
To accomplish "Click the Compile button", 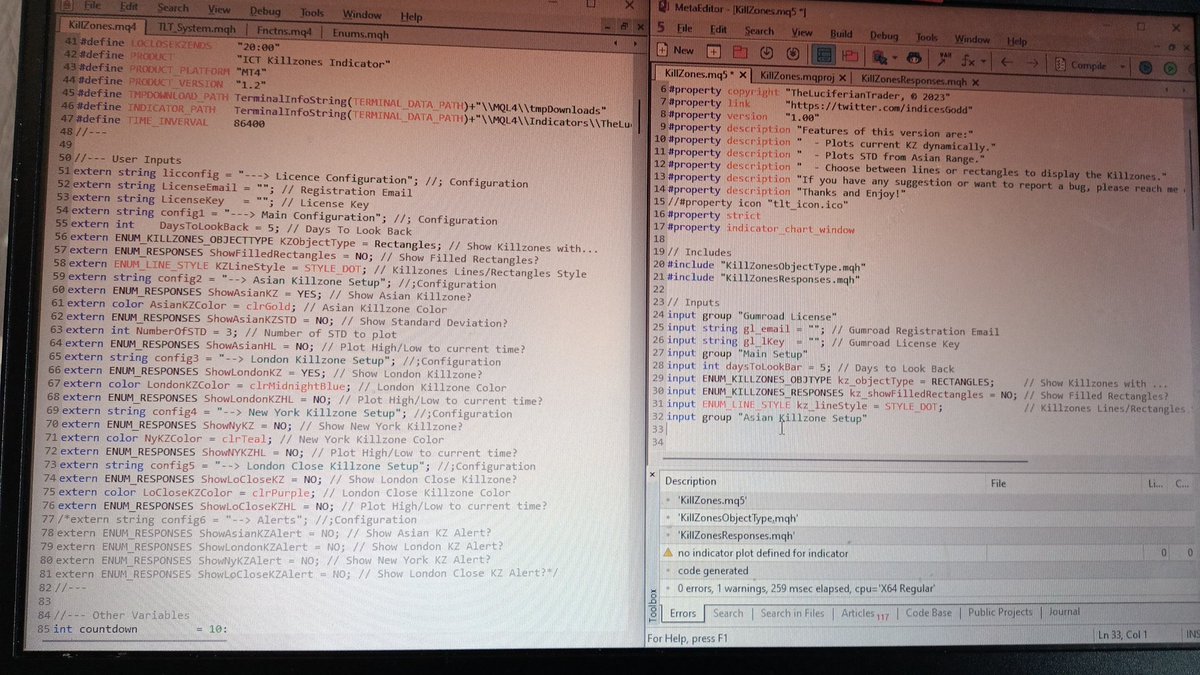I will [1083, 65].
